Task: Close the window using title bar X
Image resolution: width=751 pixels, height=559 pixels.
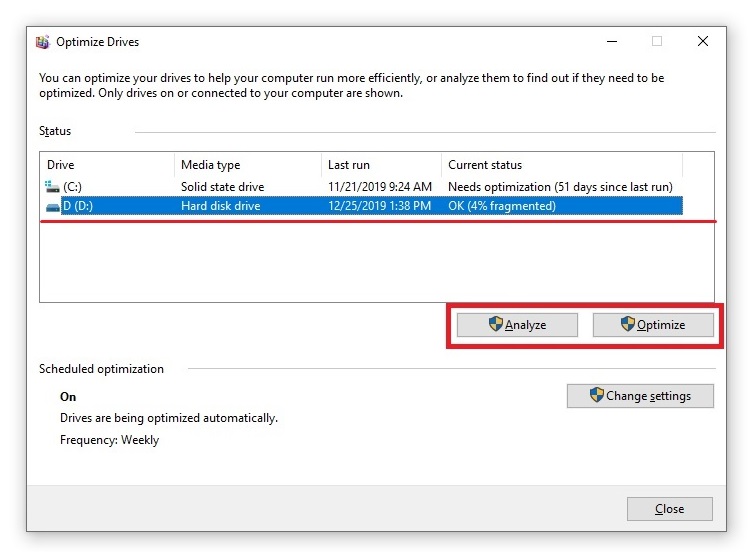Action: [x=703, y=42]
